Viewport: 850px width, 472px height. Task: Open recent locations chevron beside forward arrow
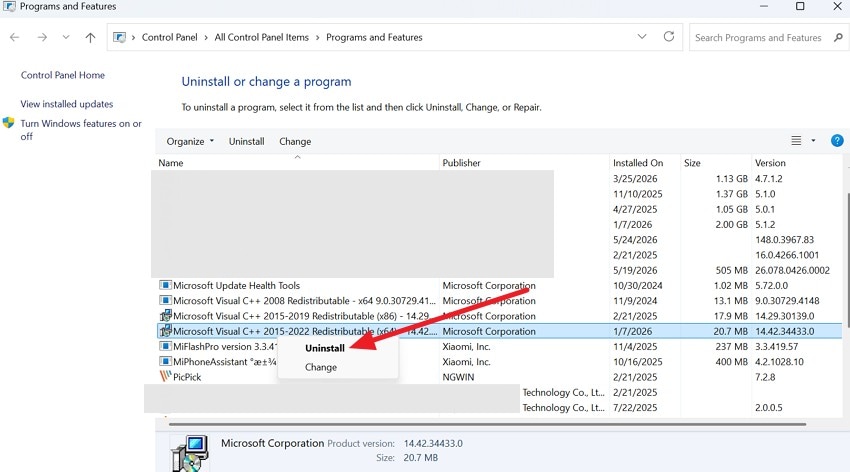tap(66, 37)
